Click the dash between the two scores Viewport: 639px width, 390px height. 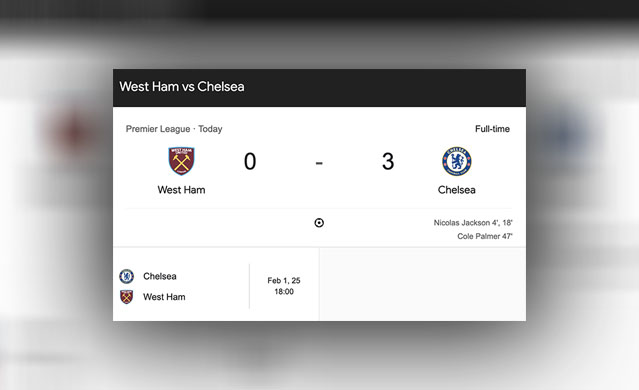click(319, 163)
